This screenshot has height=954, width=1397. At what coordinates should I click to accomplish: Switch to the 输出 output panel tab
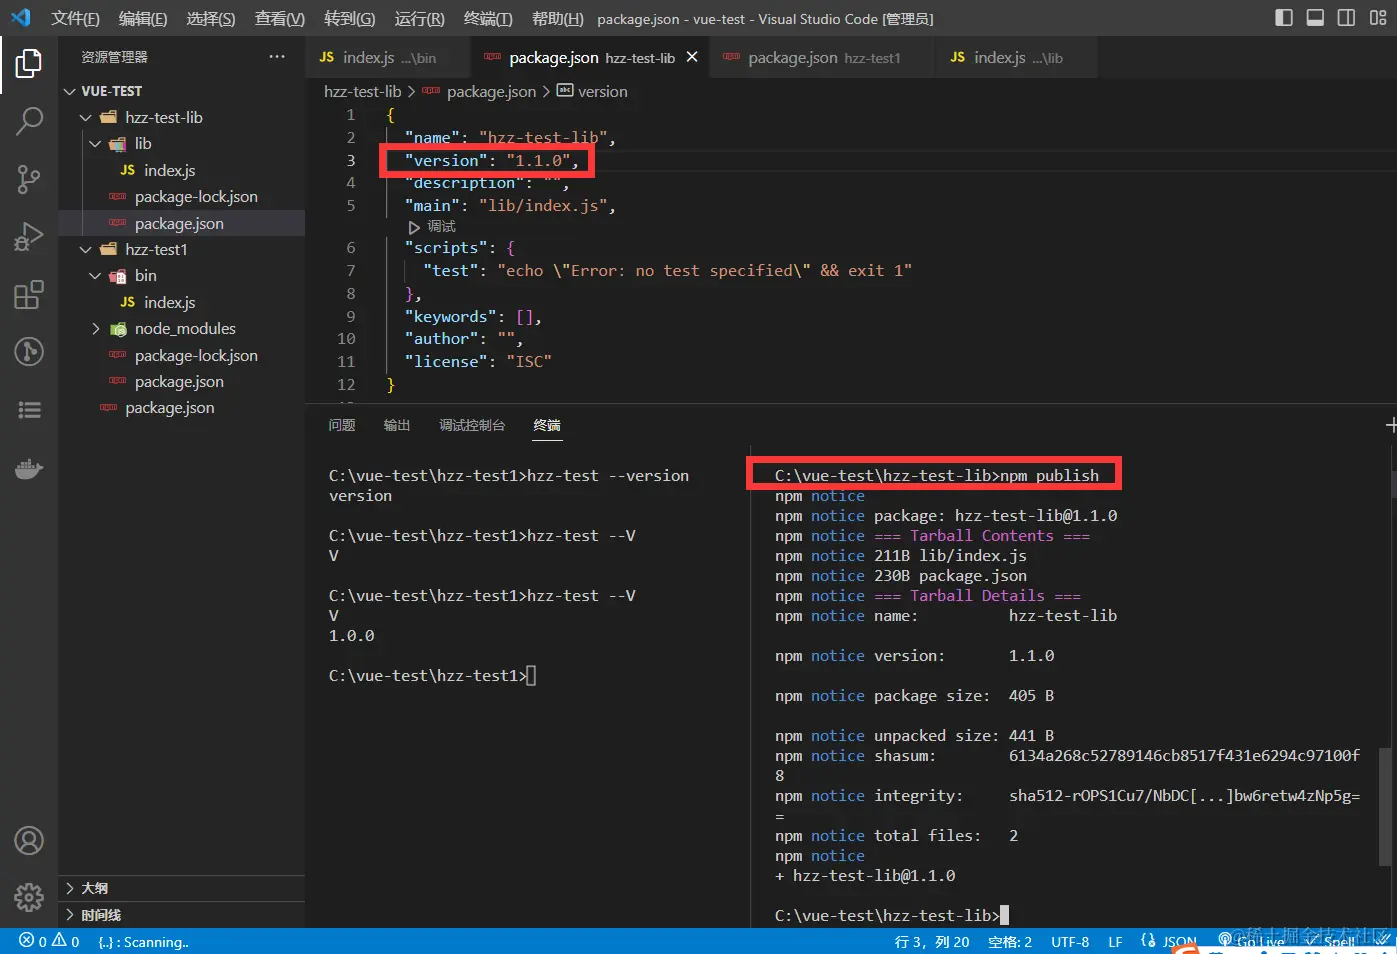pyautogui.click(x=397, y=425)
